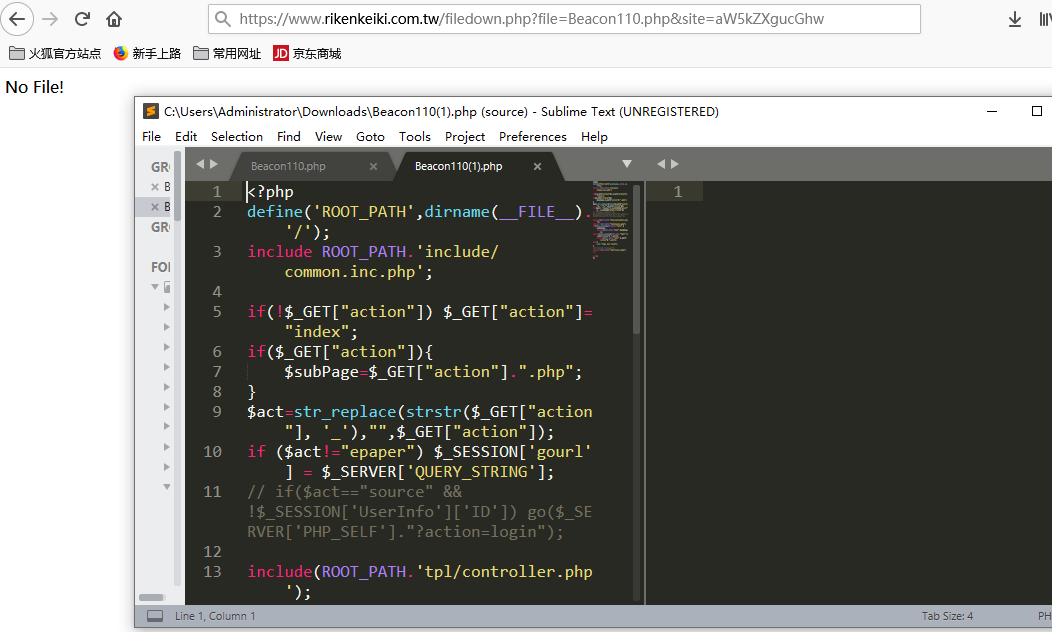Screen dimensions: 1052x632
Task: Open the File menu in Sublime Text
Action: [152, 137]
